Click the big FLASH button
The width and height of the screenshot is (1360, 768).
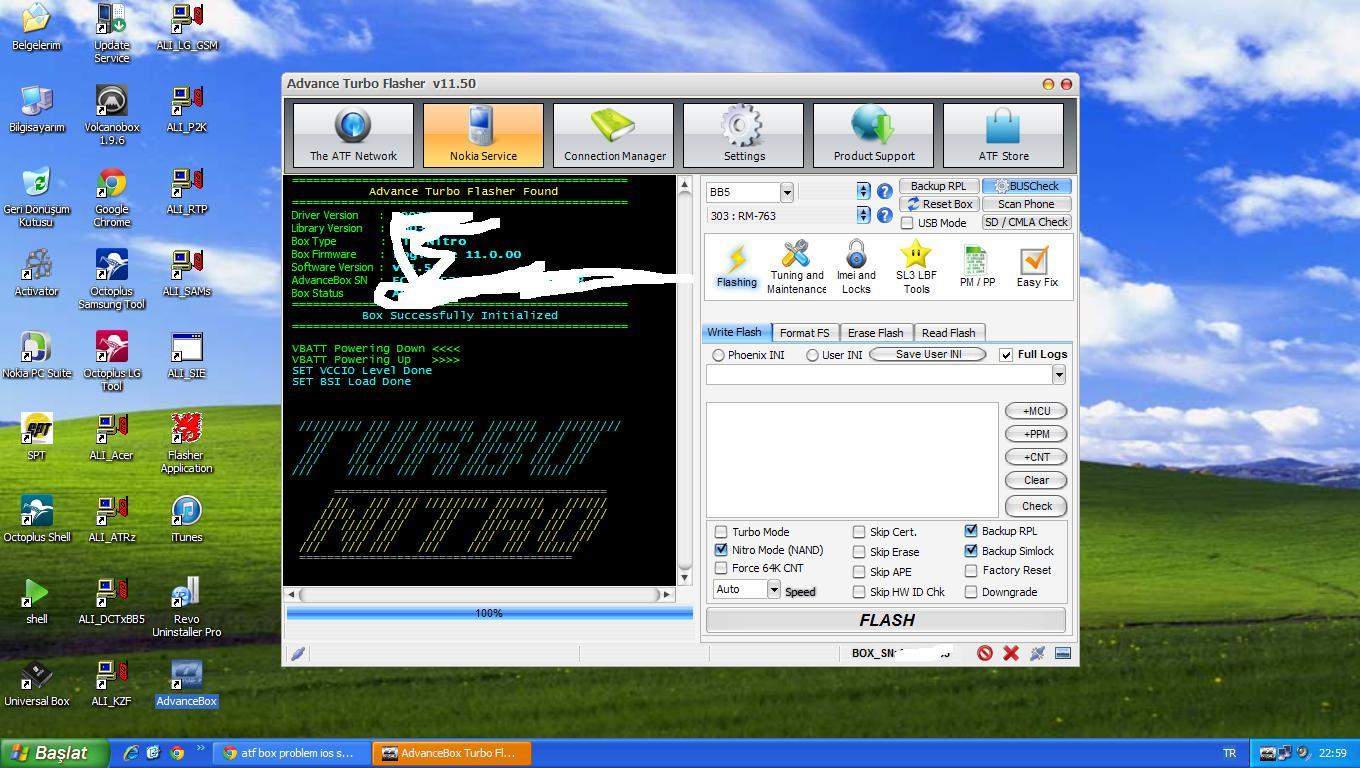pyautogui.click(x=886, y=620)
